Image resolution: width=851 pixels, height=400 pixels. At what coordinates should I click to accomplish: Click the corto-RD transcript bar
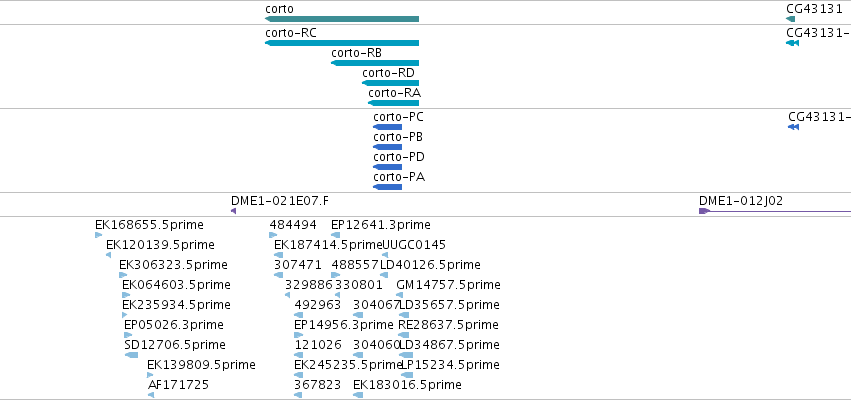[x=391, y=83]
